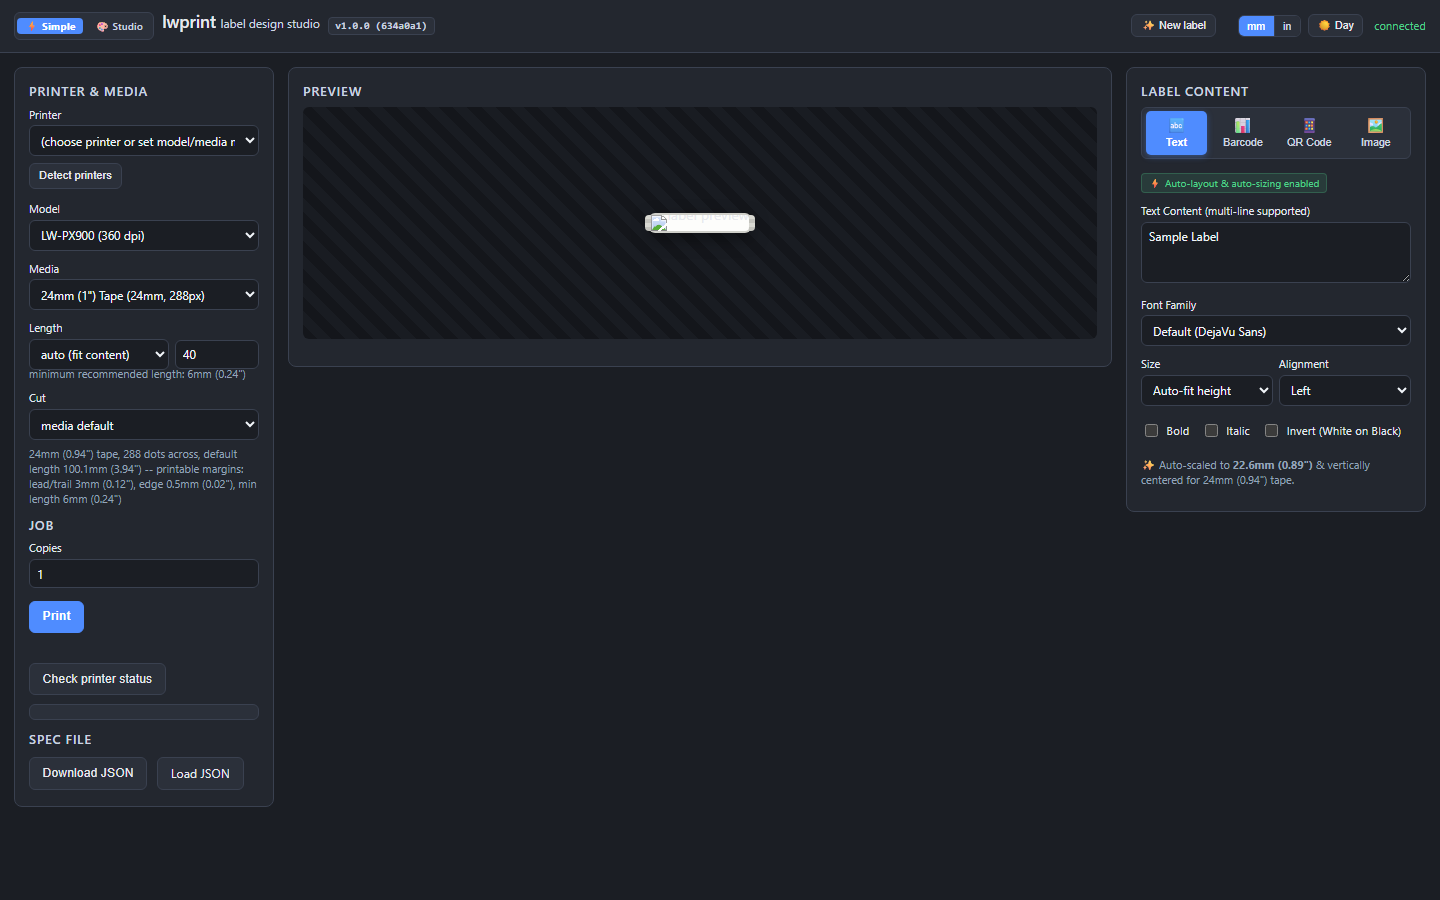Click the Auto-layout & auto-sizing enabled badge

(x=1234, y=183)
